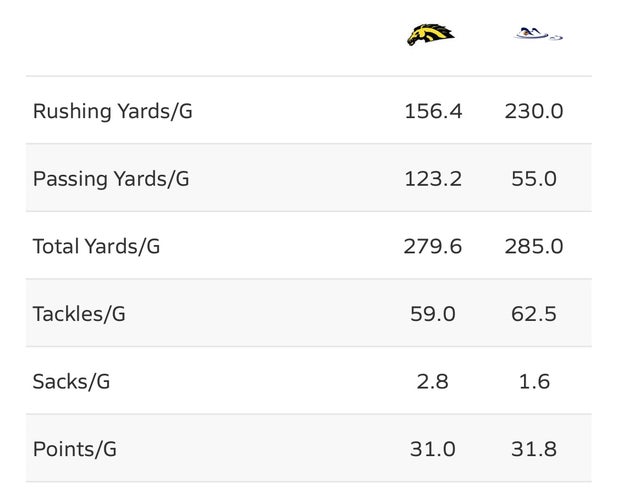The height and width of the screenshot is (488, 618).
Task: Click the 59.0 tackles value
Action: click(433, 314)
